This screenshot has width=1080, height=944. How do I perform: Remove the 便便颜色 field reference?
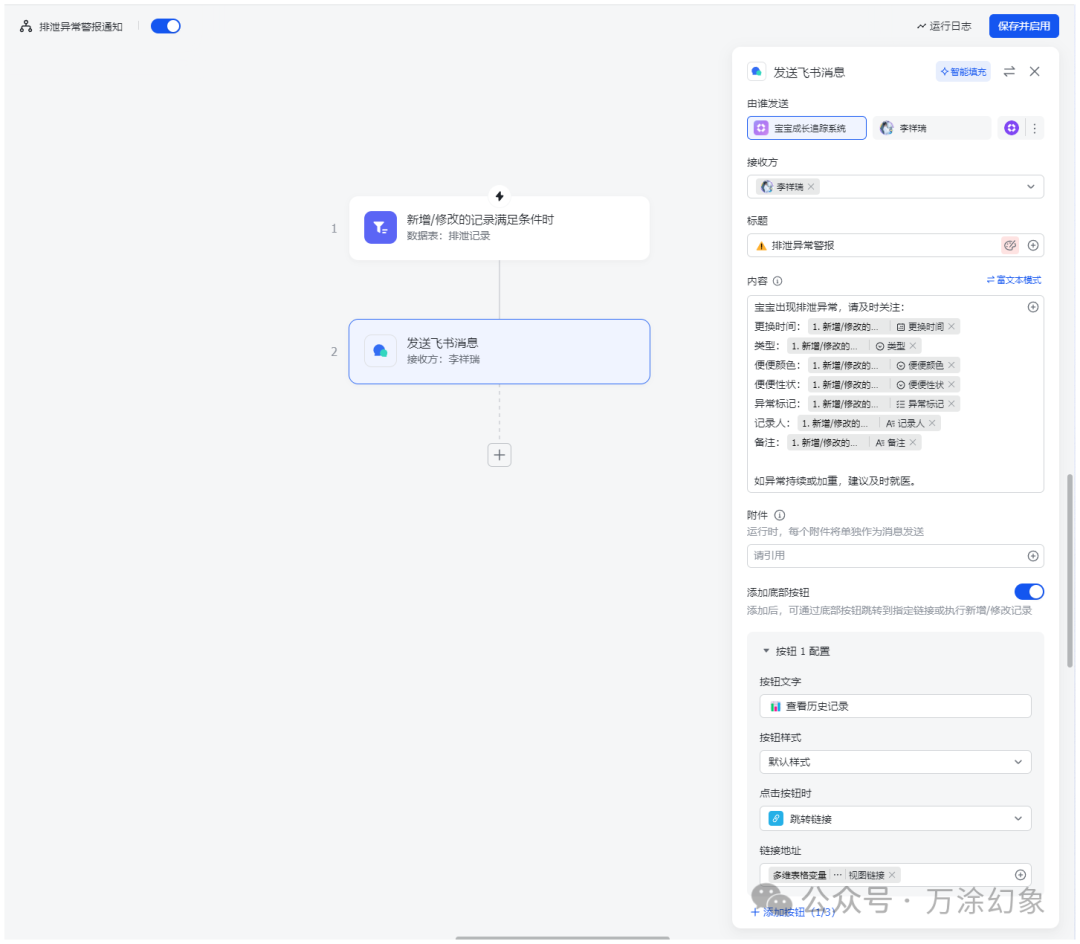click(951, 365)
